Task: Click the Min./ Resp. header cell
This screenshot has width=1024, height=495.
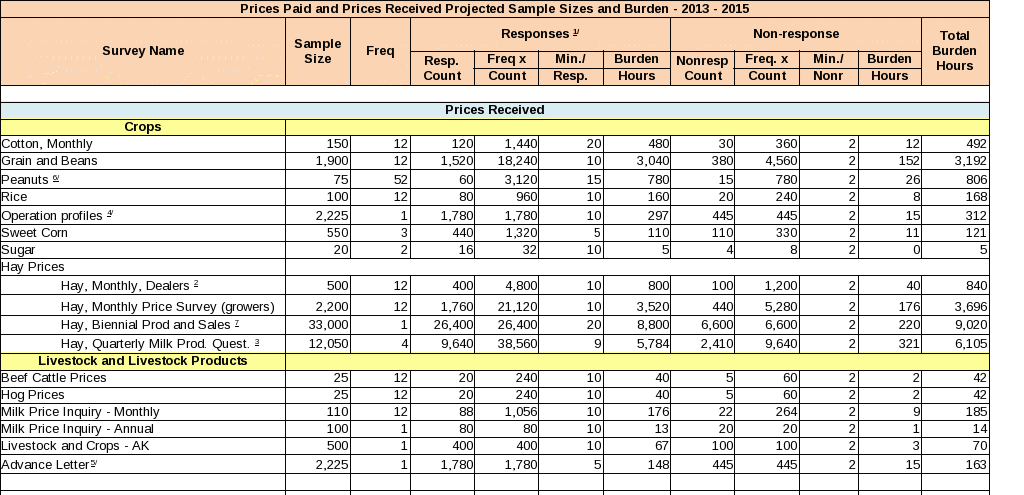Action: click(x=570, y=67)
